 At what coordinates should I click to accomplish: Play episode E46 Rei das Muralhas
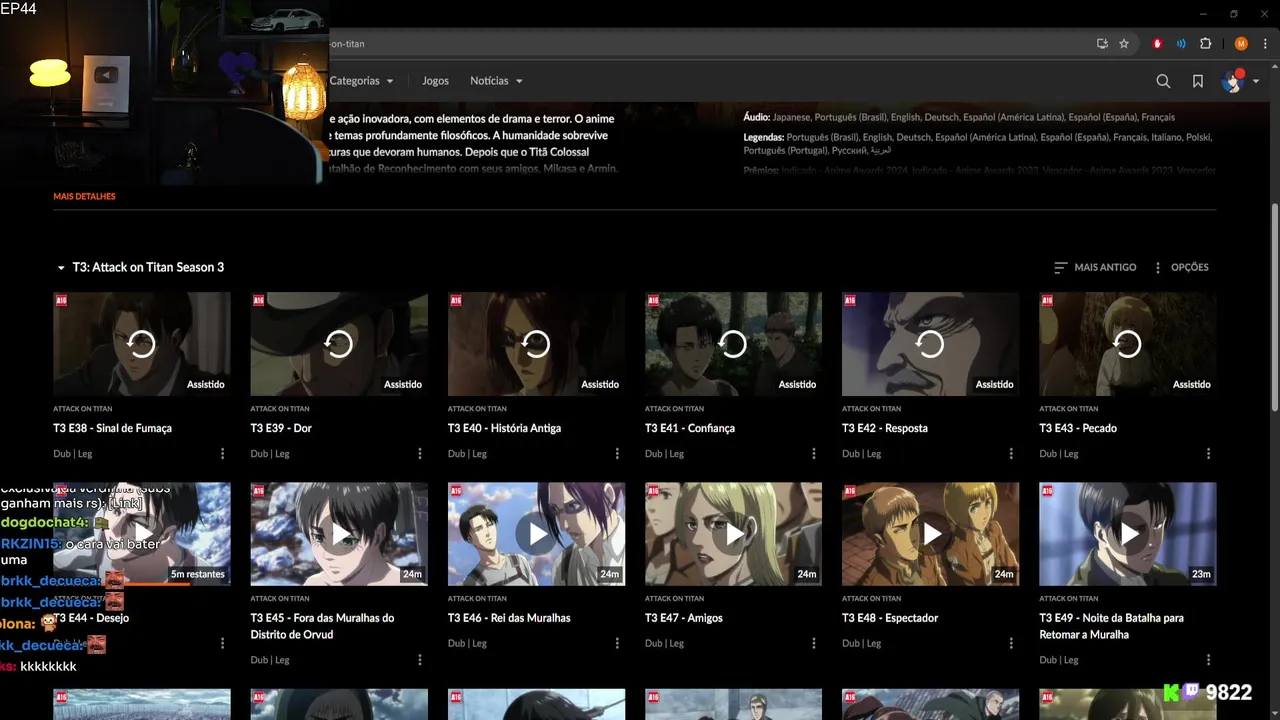coord(536,534)
